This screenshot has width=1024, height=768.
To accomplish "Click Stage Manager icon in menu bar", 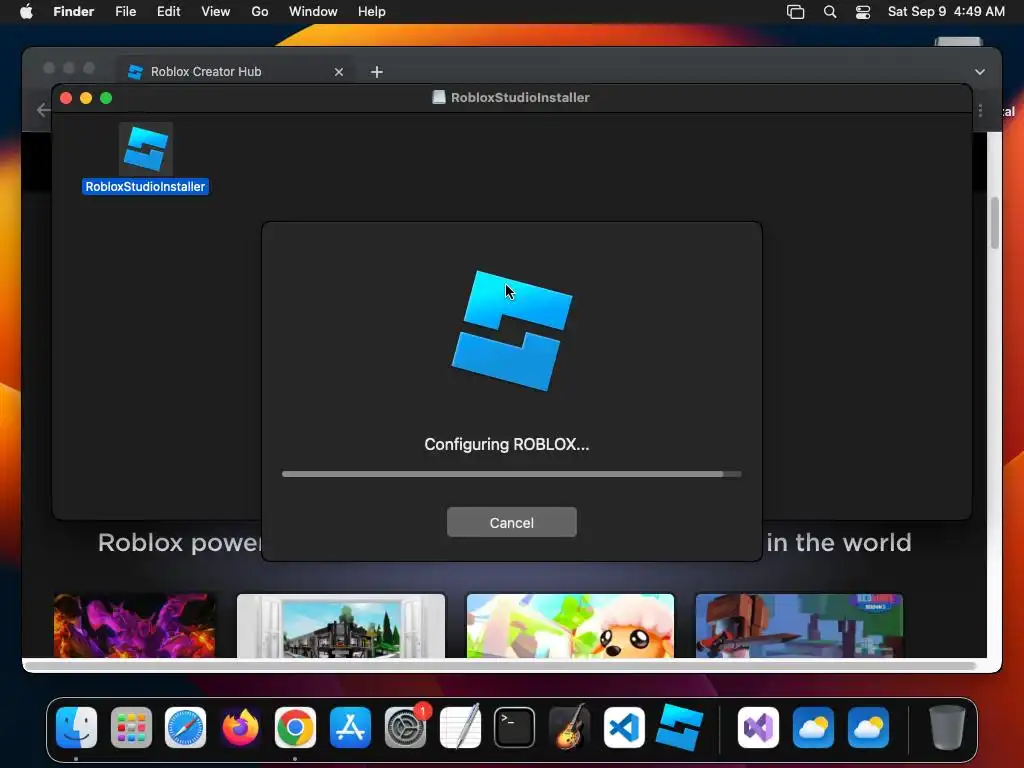I will [x=795, y=12].
